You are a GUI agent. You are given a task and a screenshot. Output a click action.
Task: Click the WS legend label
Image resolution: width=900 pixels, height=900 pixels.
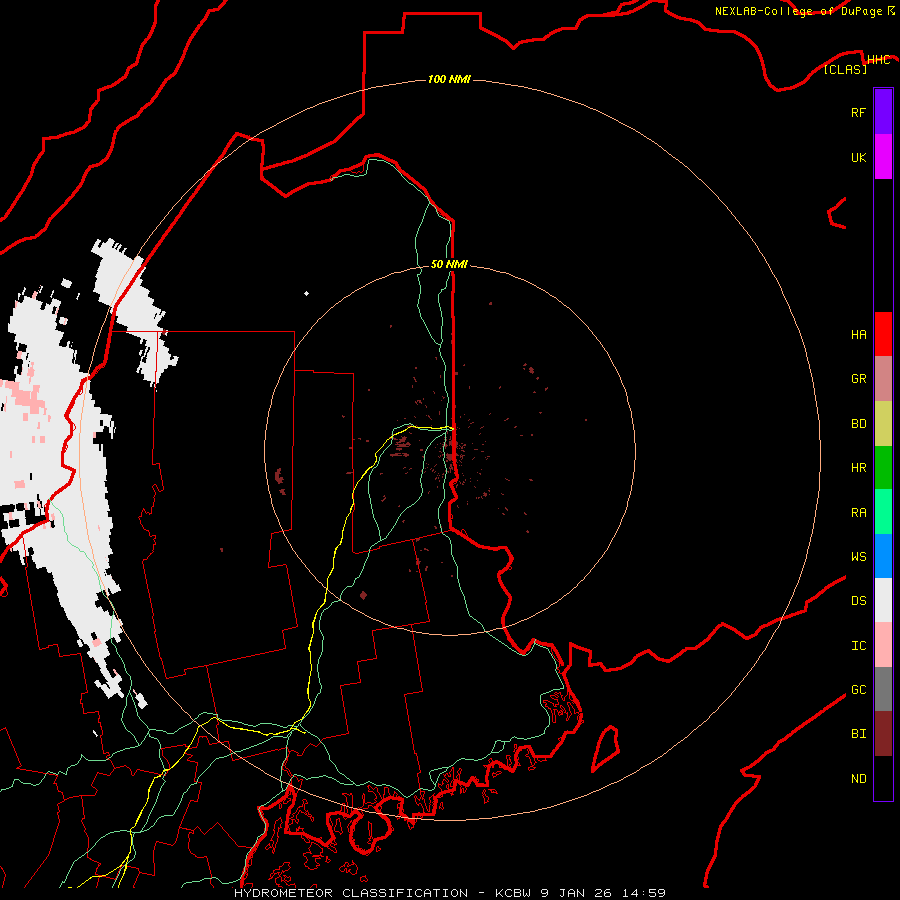pos(858,557)
